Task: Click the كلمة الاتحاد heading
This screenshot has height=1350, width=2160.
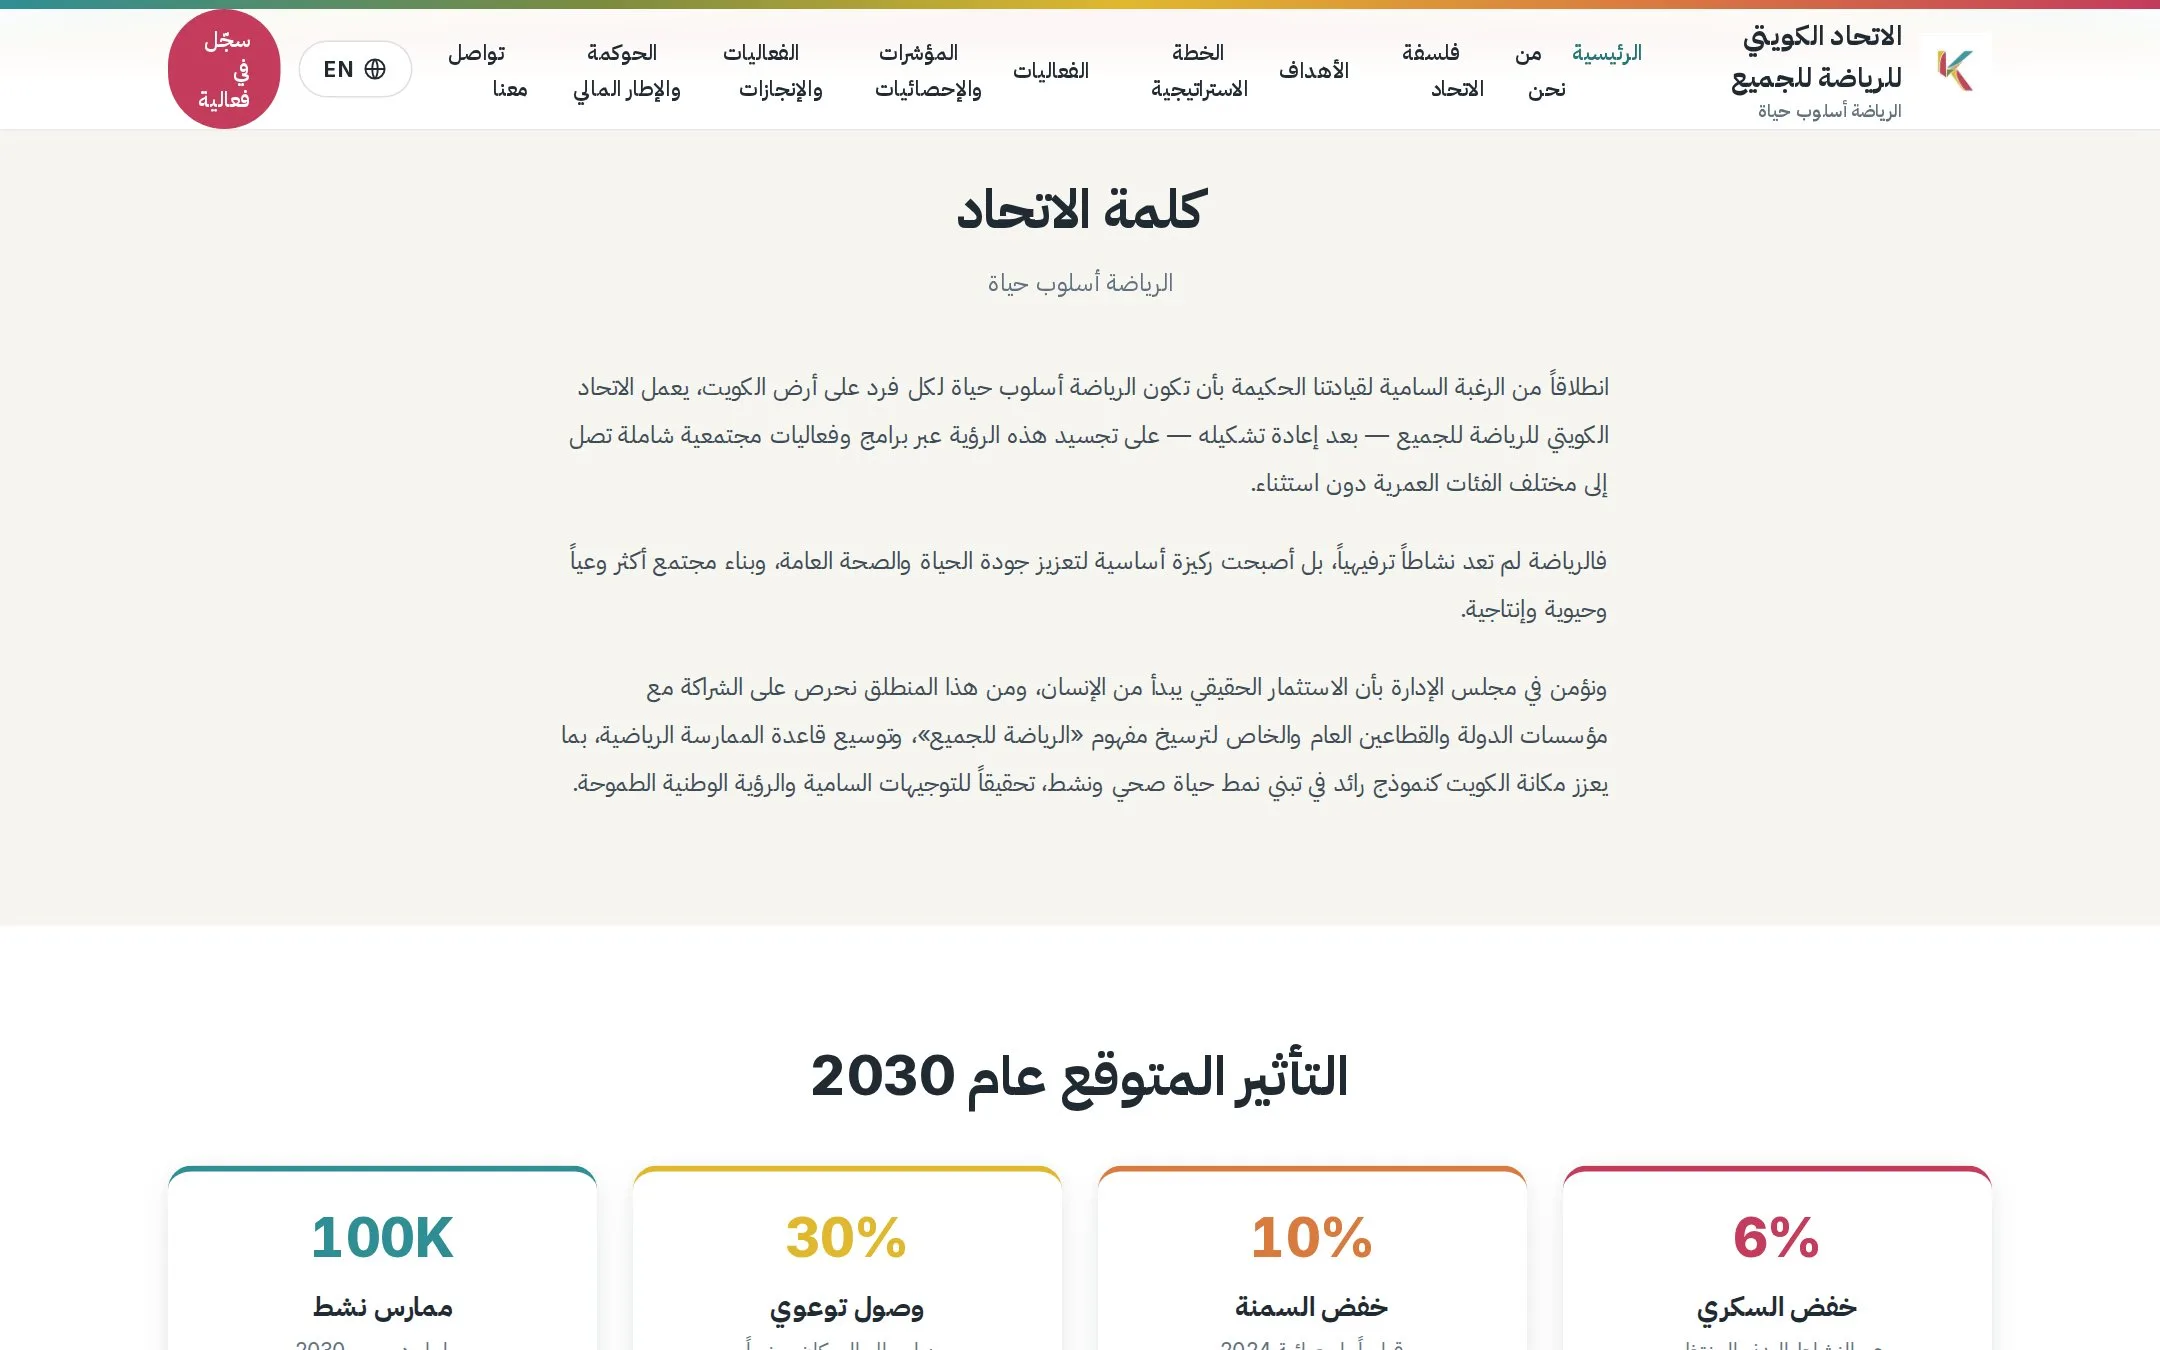Action: [1080, 210]
